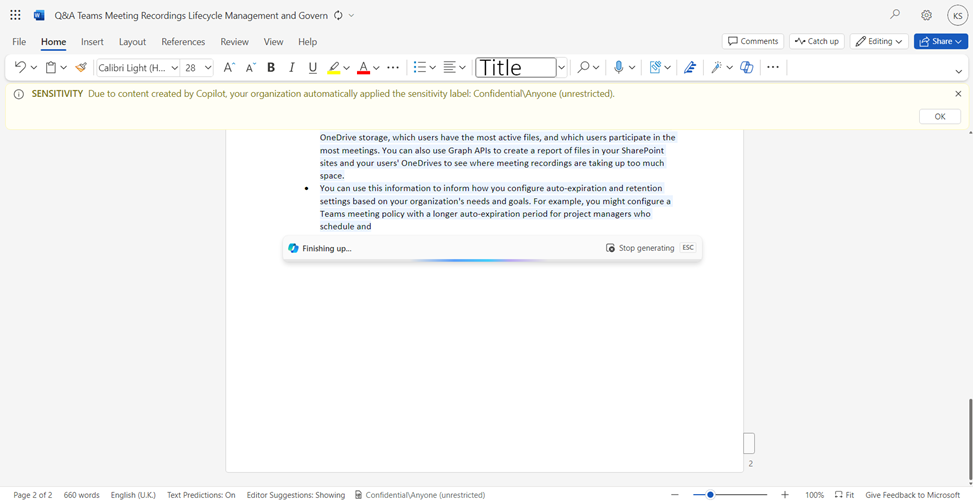
Task: Open the Editor pen icon
Action: tap(689, 67)
